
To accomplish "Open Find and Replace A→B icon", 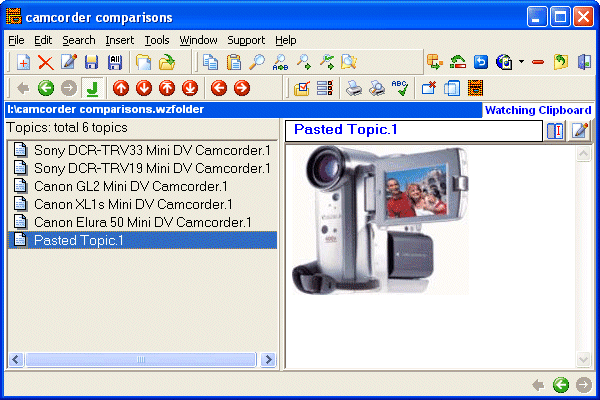I will [280, 62].
